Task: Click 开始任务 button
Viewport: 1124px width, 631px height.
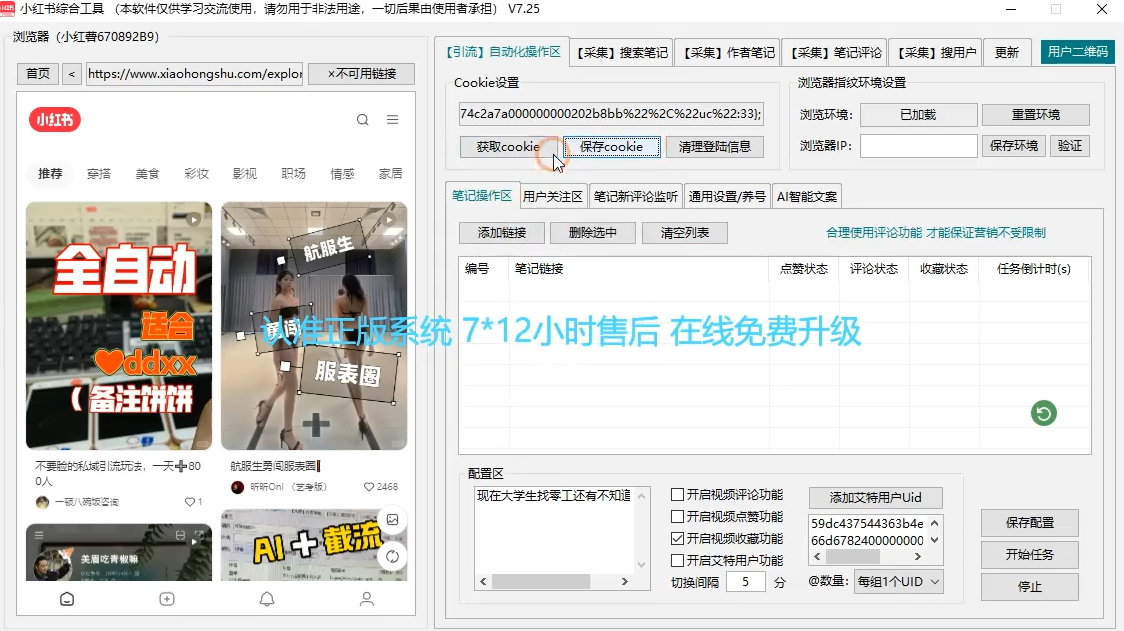Action: [x=1029, y=554]
